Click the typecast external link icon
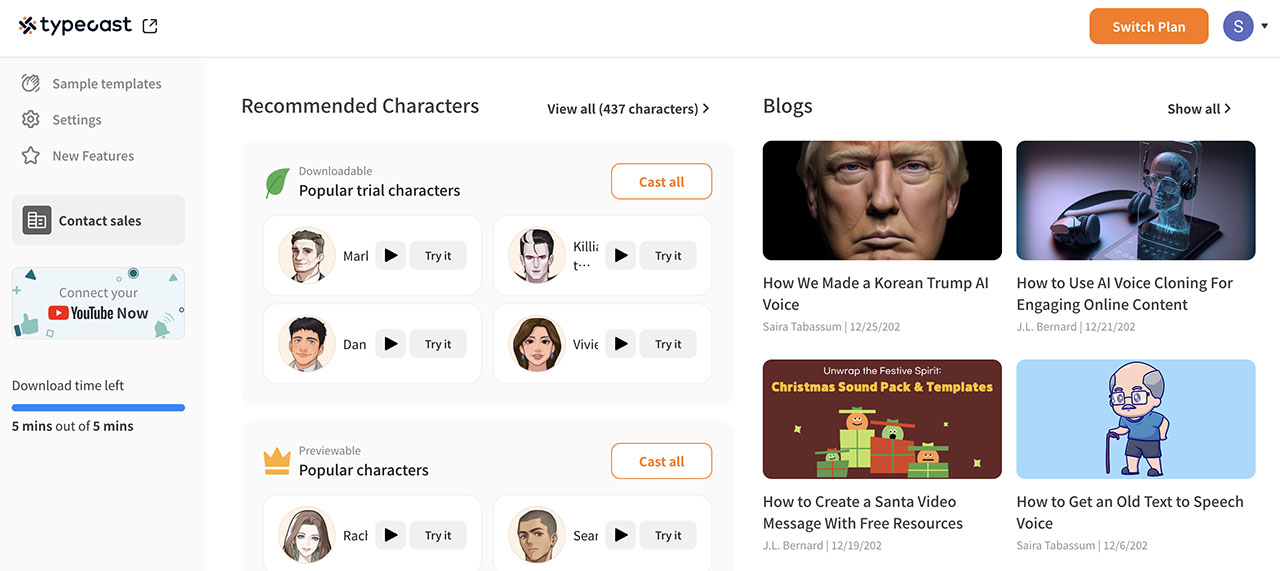This screenshot has width=1280, height=571. (150, 27)
